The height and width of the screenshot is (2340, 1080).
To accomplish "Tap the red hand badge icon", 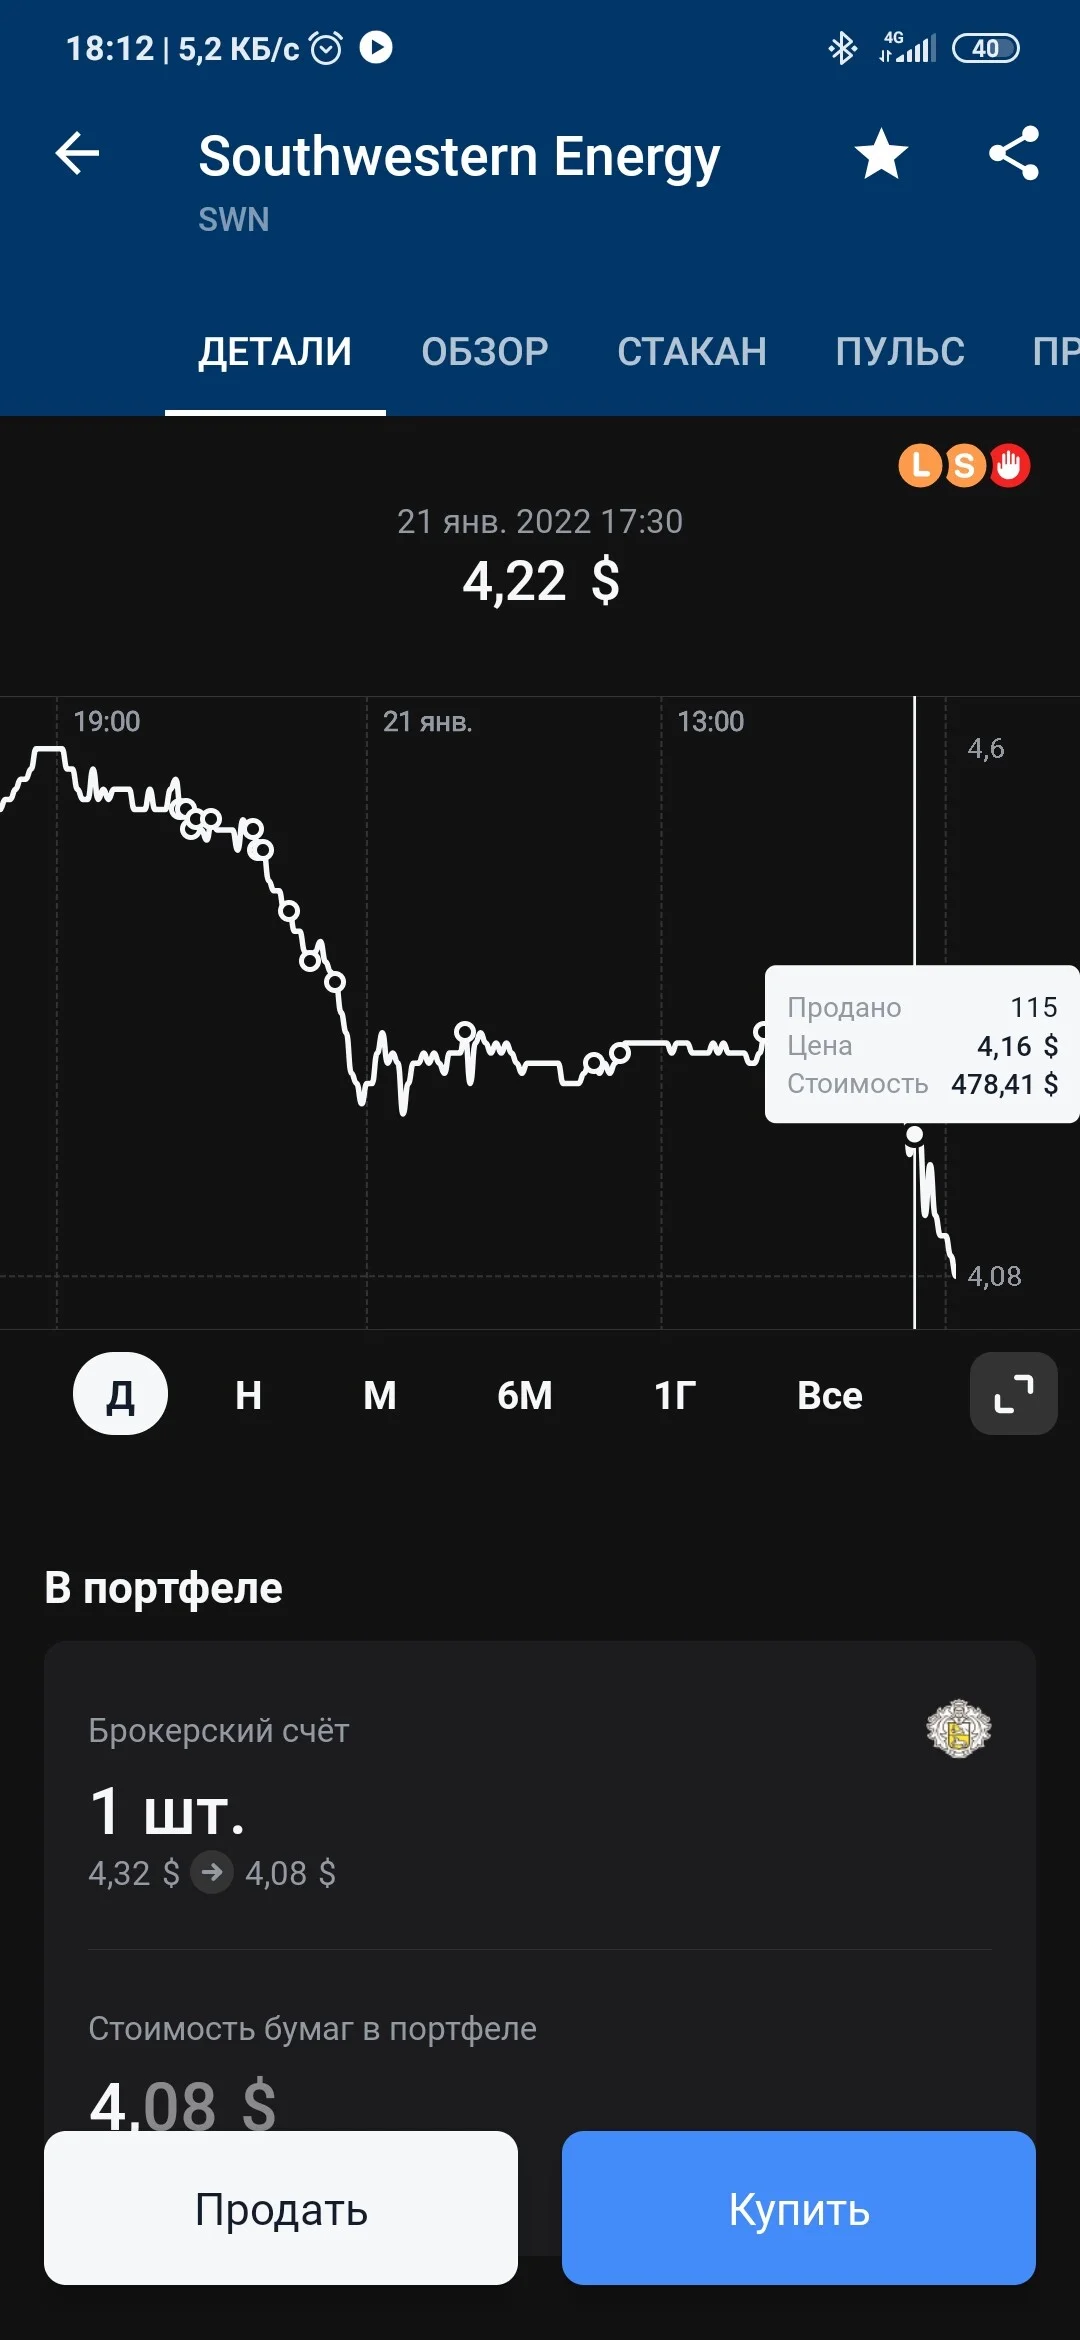I will pos(1009,465).
